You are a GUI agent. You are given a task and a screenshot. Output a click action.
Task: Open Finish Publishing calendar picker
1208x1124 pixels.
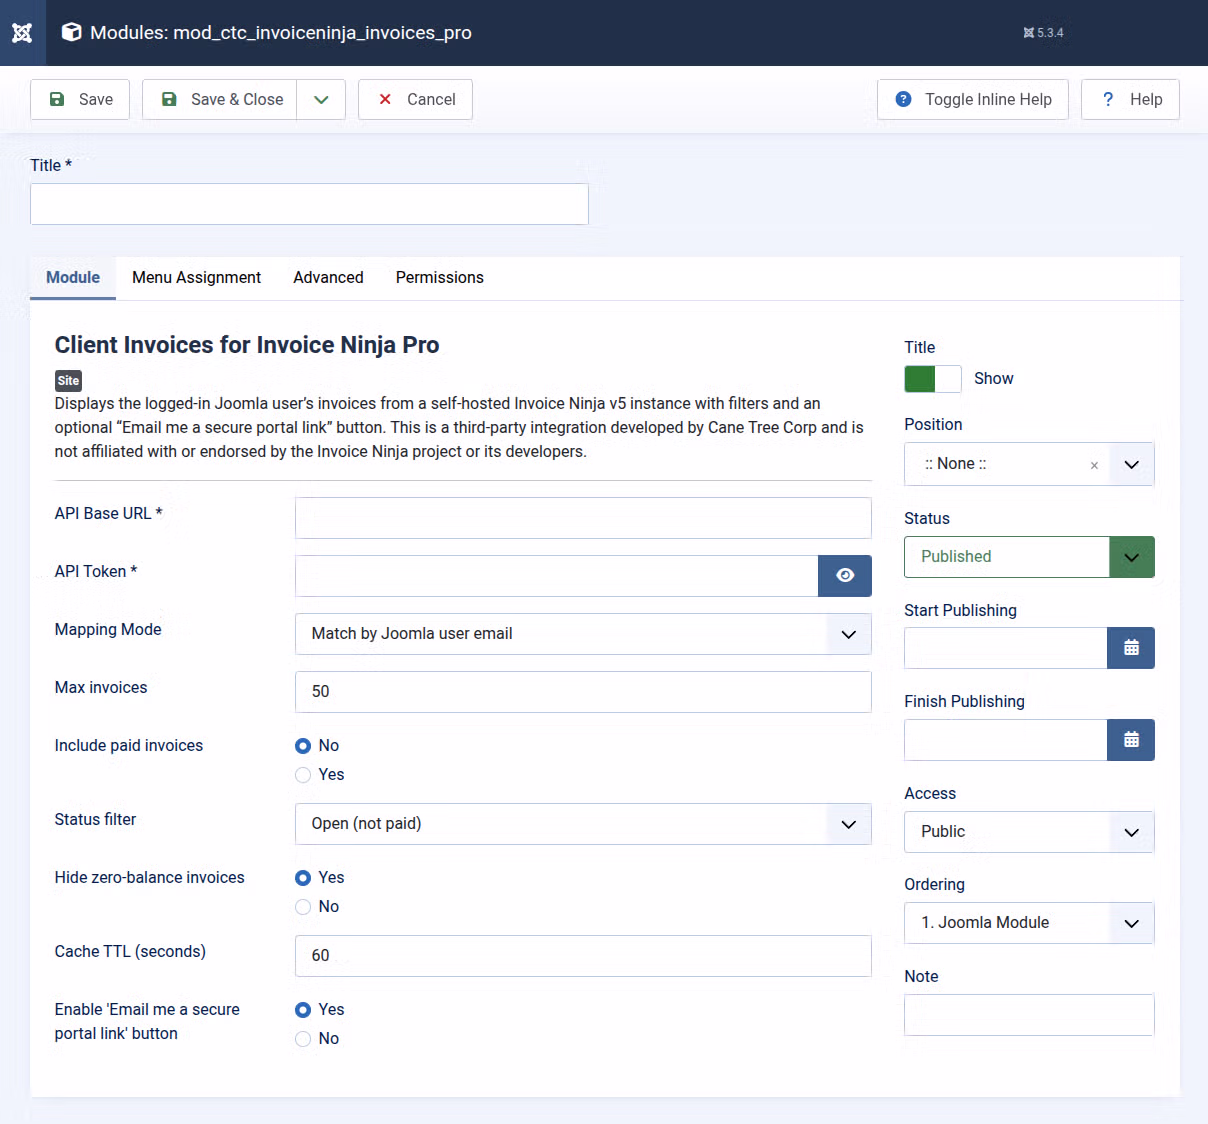tap(1131, 740)
